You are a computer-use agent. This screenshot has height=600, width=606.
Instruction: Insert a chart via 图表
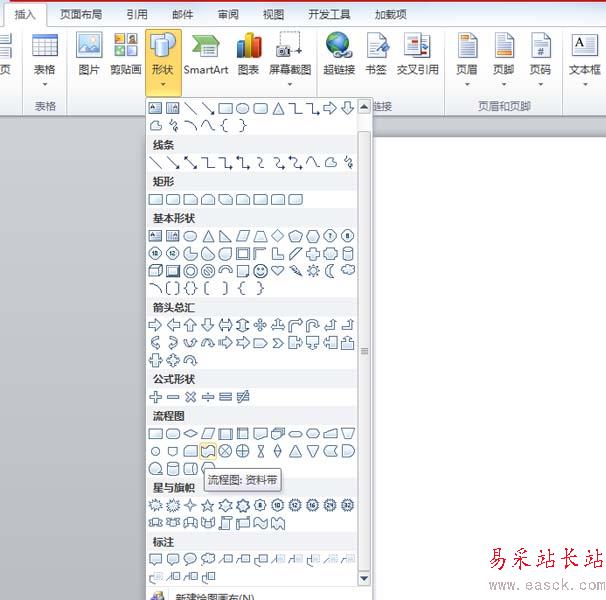click(249, 54)
